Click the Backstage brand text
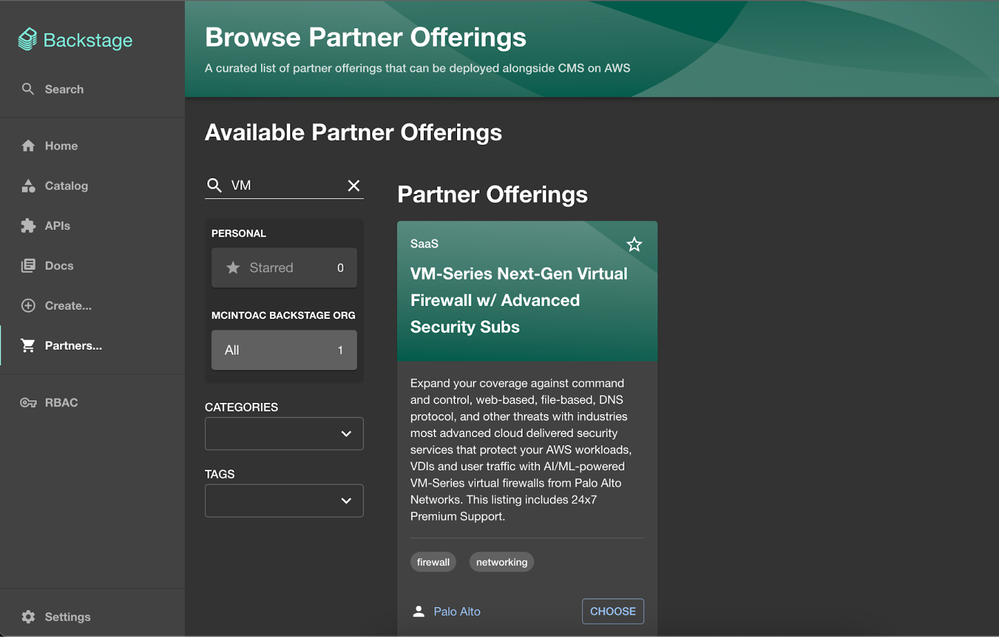 [88, 40]
